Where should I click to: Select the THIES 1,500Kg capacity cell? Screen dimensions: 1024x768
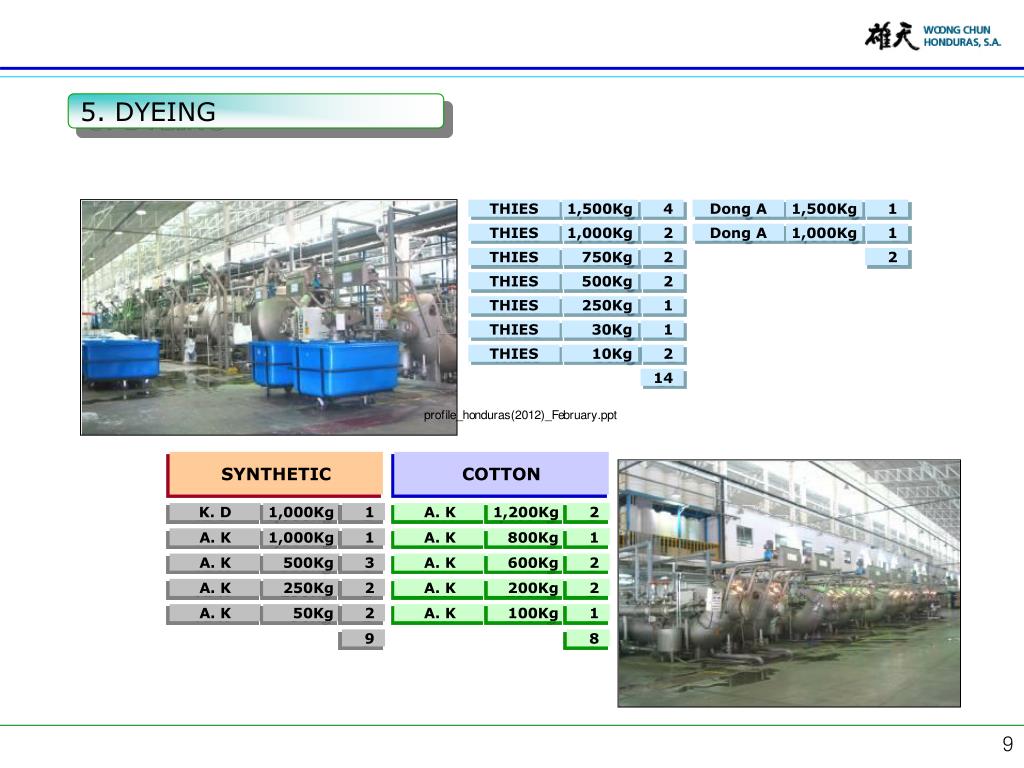(x=600, y=209)
